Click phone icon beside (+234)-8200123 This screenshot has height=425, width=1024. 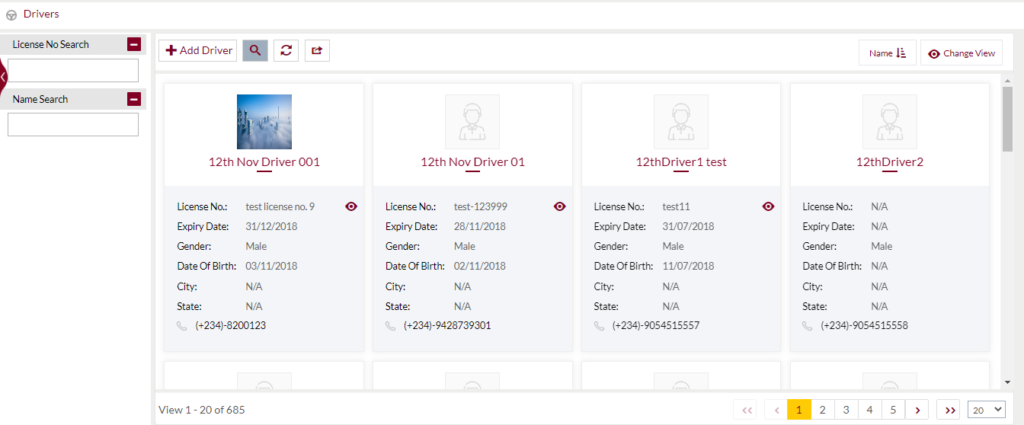pos(182,325)
